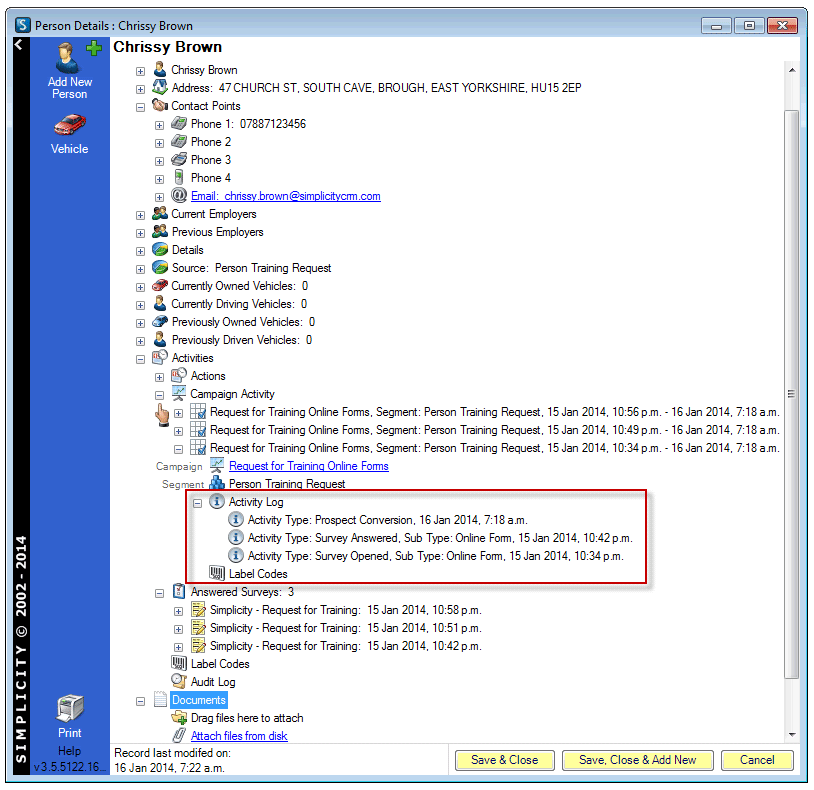Screen dimensions: 814x790
Task: Click the Attach files from disk link
Action: pos(239,735)
